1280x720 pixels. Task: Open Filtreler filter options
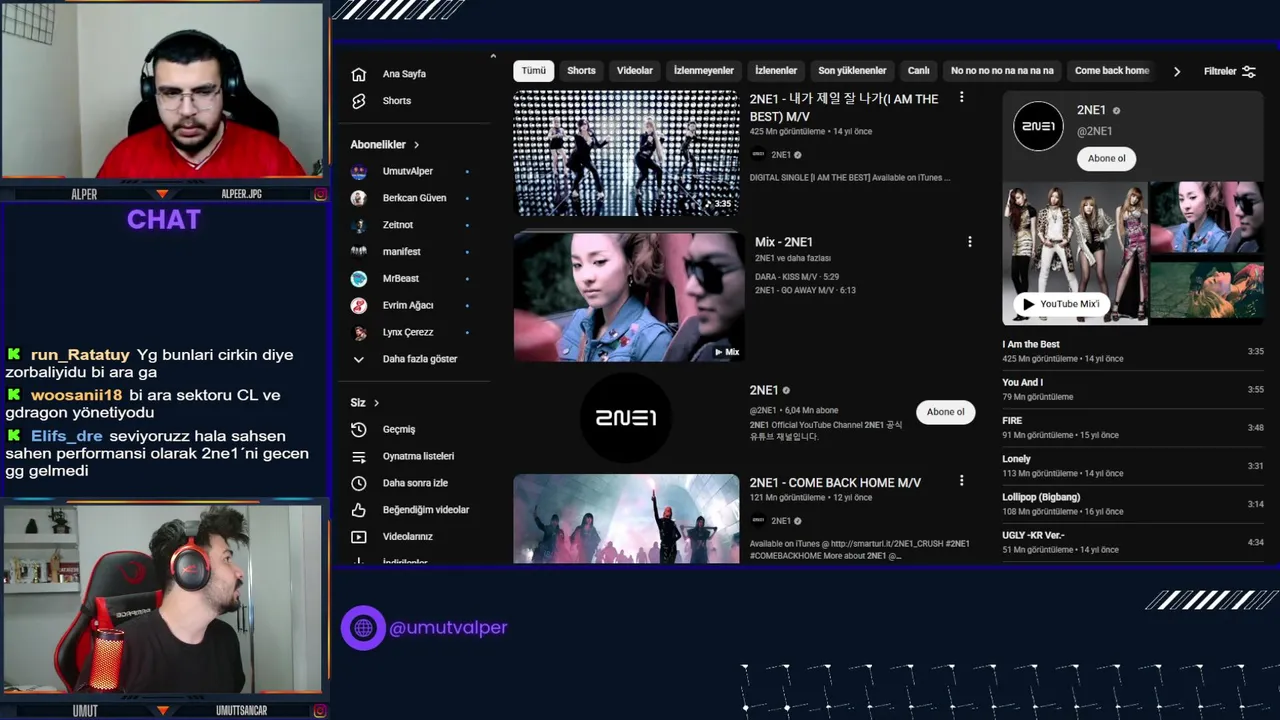click(1230, 71)
